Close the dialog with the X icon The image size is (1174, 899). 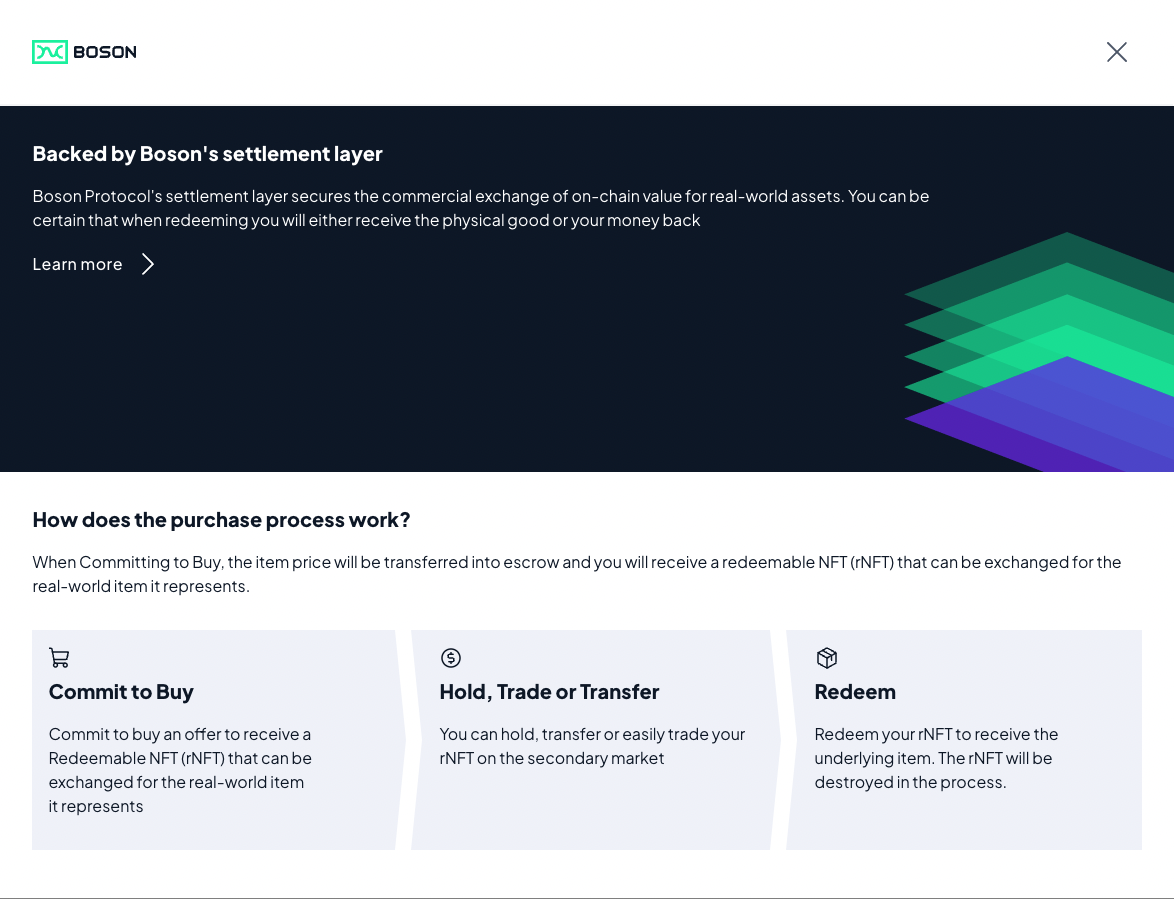point(1116,52)
